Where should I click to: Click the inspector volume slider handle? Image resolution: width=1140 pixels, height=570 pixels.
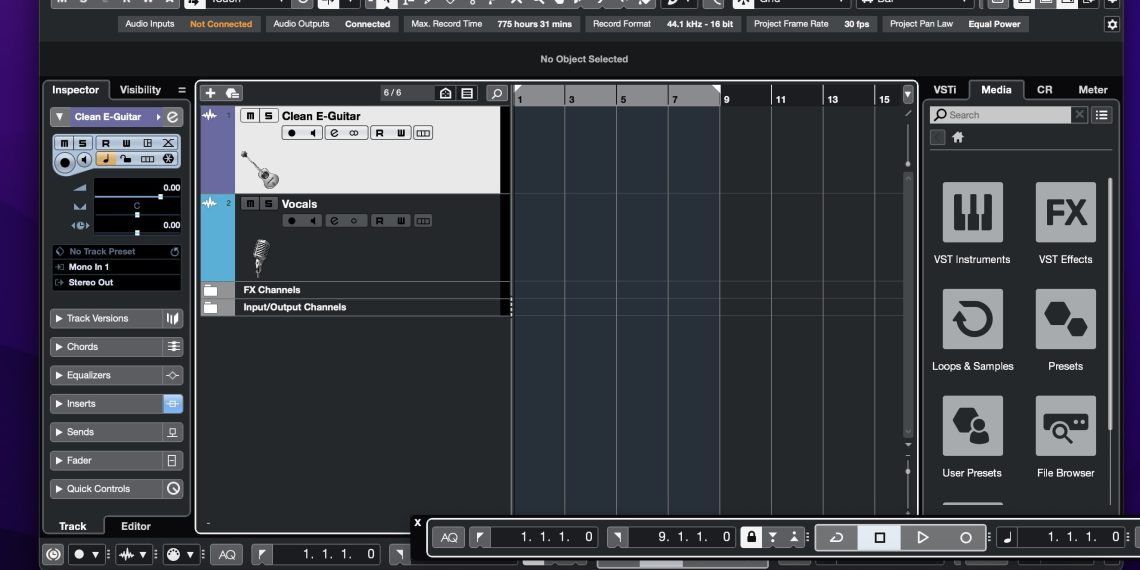point(160,196)
